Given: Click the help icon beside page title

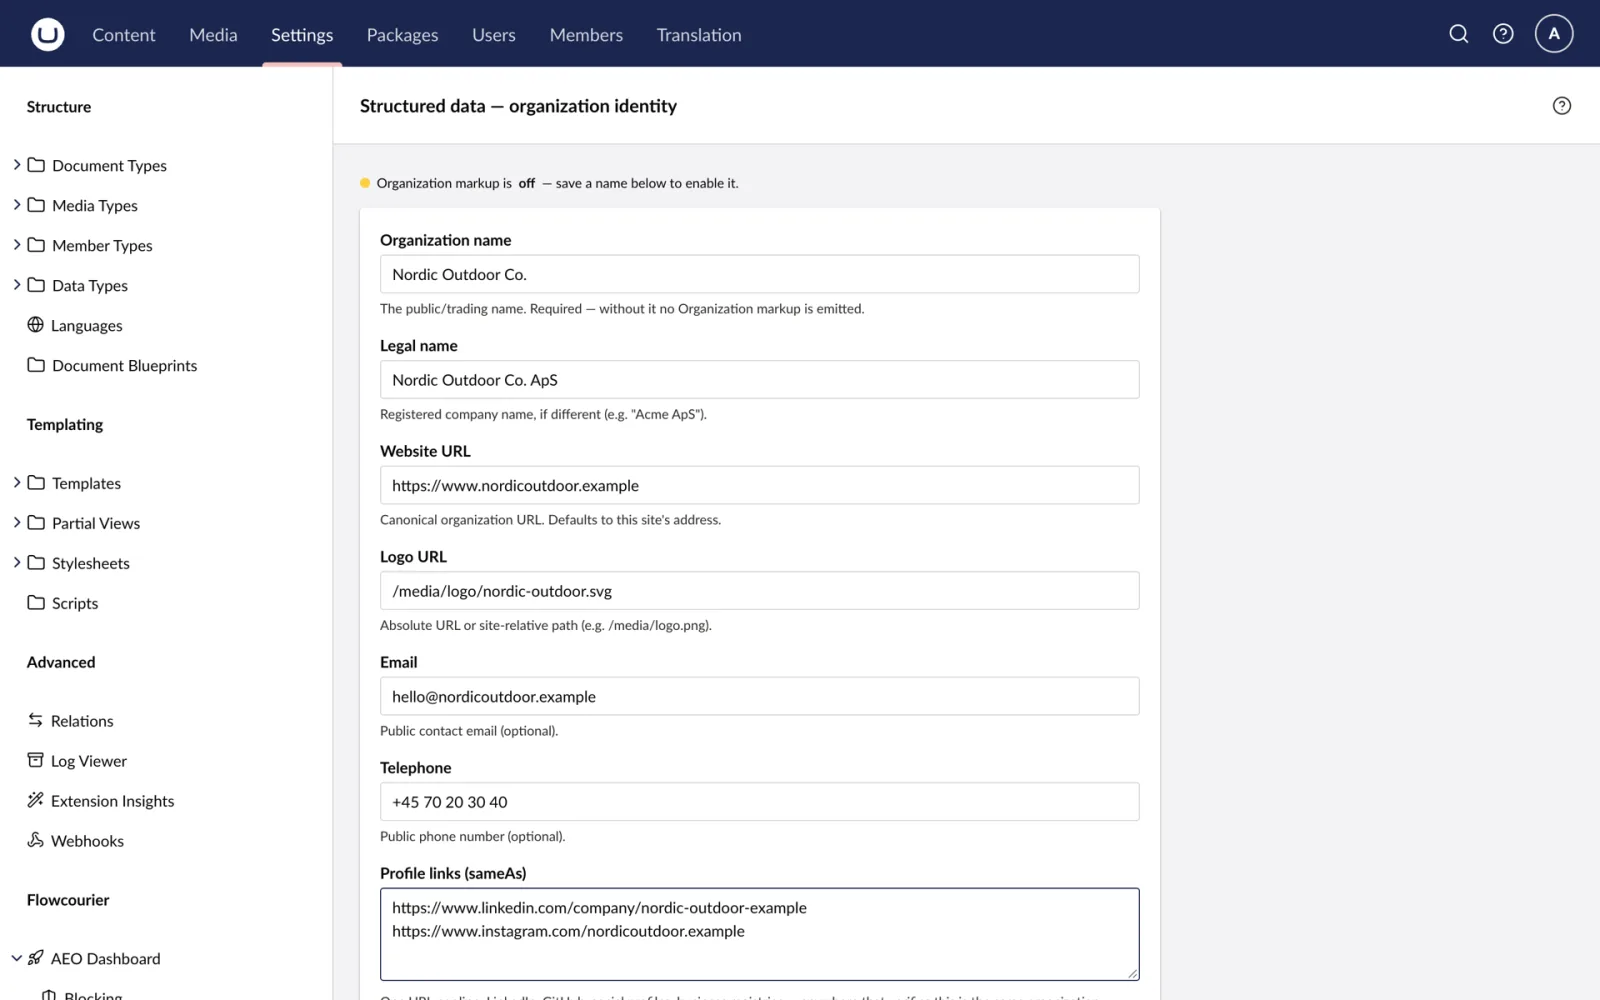Looking at the screenshot, I should (x=1562, y=106).
